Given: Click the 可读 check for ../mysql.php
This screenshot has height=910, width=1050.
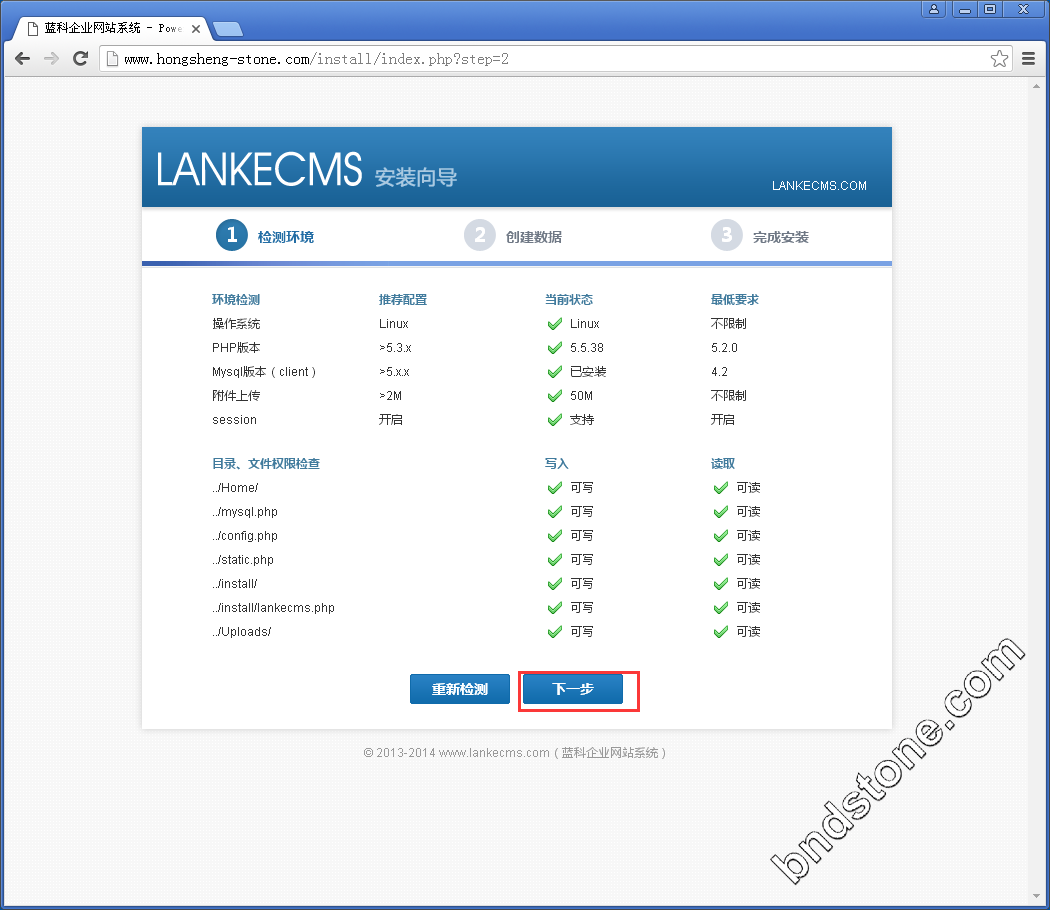Looking at the screenshot, I should pos(721,512).
